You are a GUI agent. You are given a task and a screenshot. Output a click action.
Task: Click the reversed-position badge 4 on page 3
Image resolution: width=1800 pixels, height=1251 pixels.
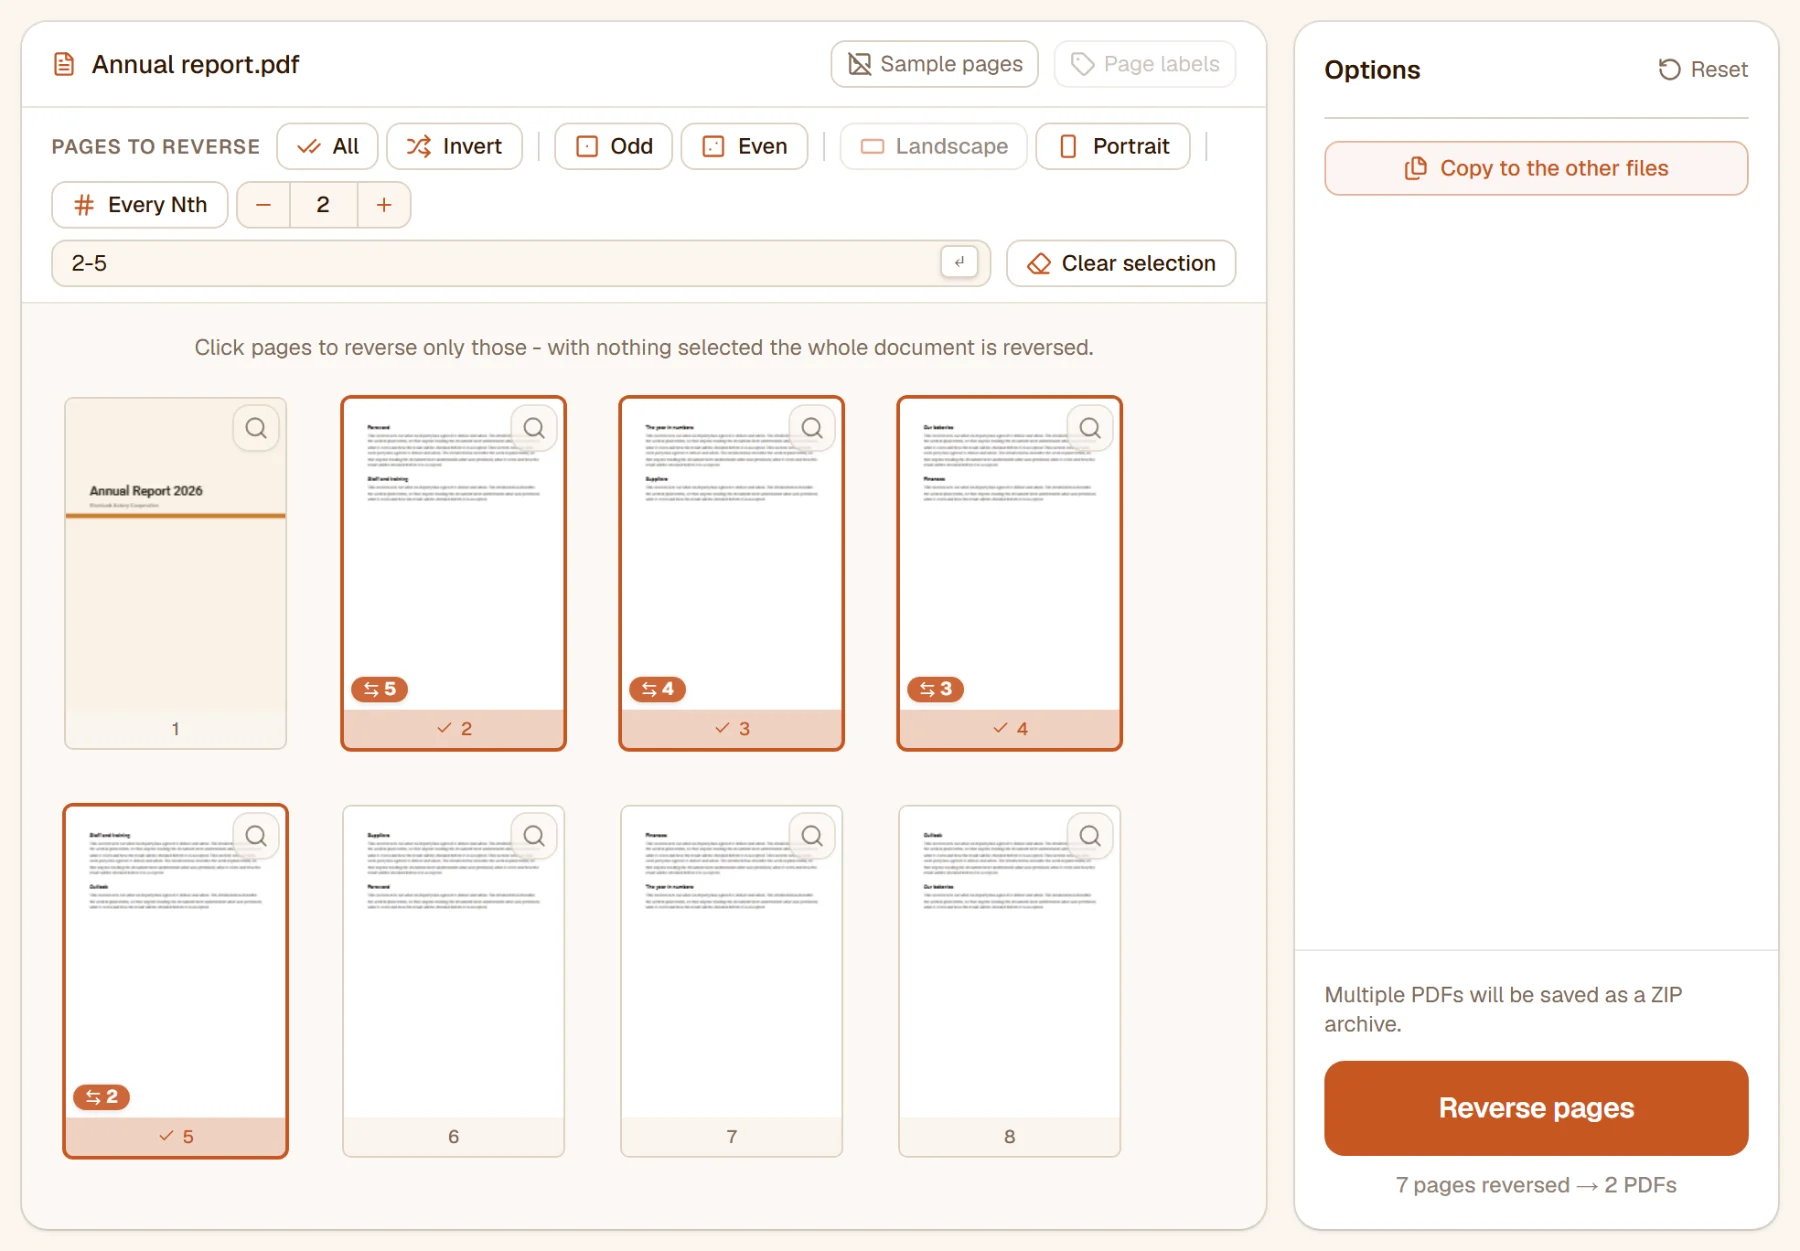coord(657,689)
